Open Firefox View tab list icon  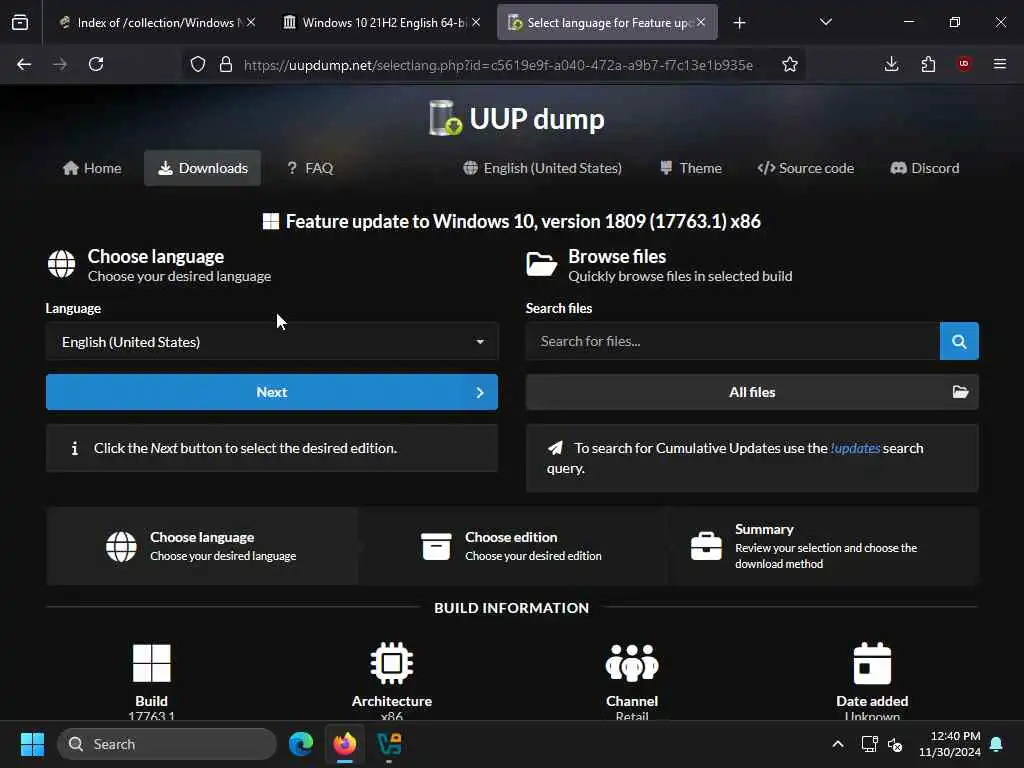point(20,23)
